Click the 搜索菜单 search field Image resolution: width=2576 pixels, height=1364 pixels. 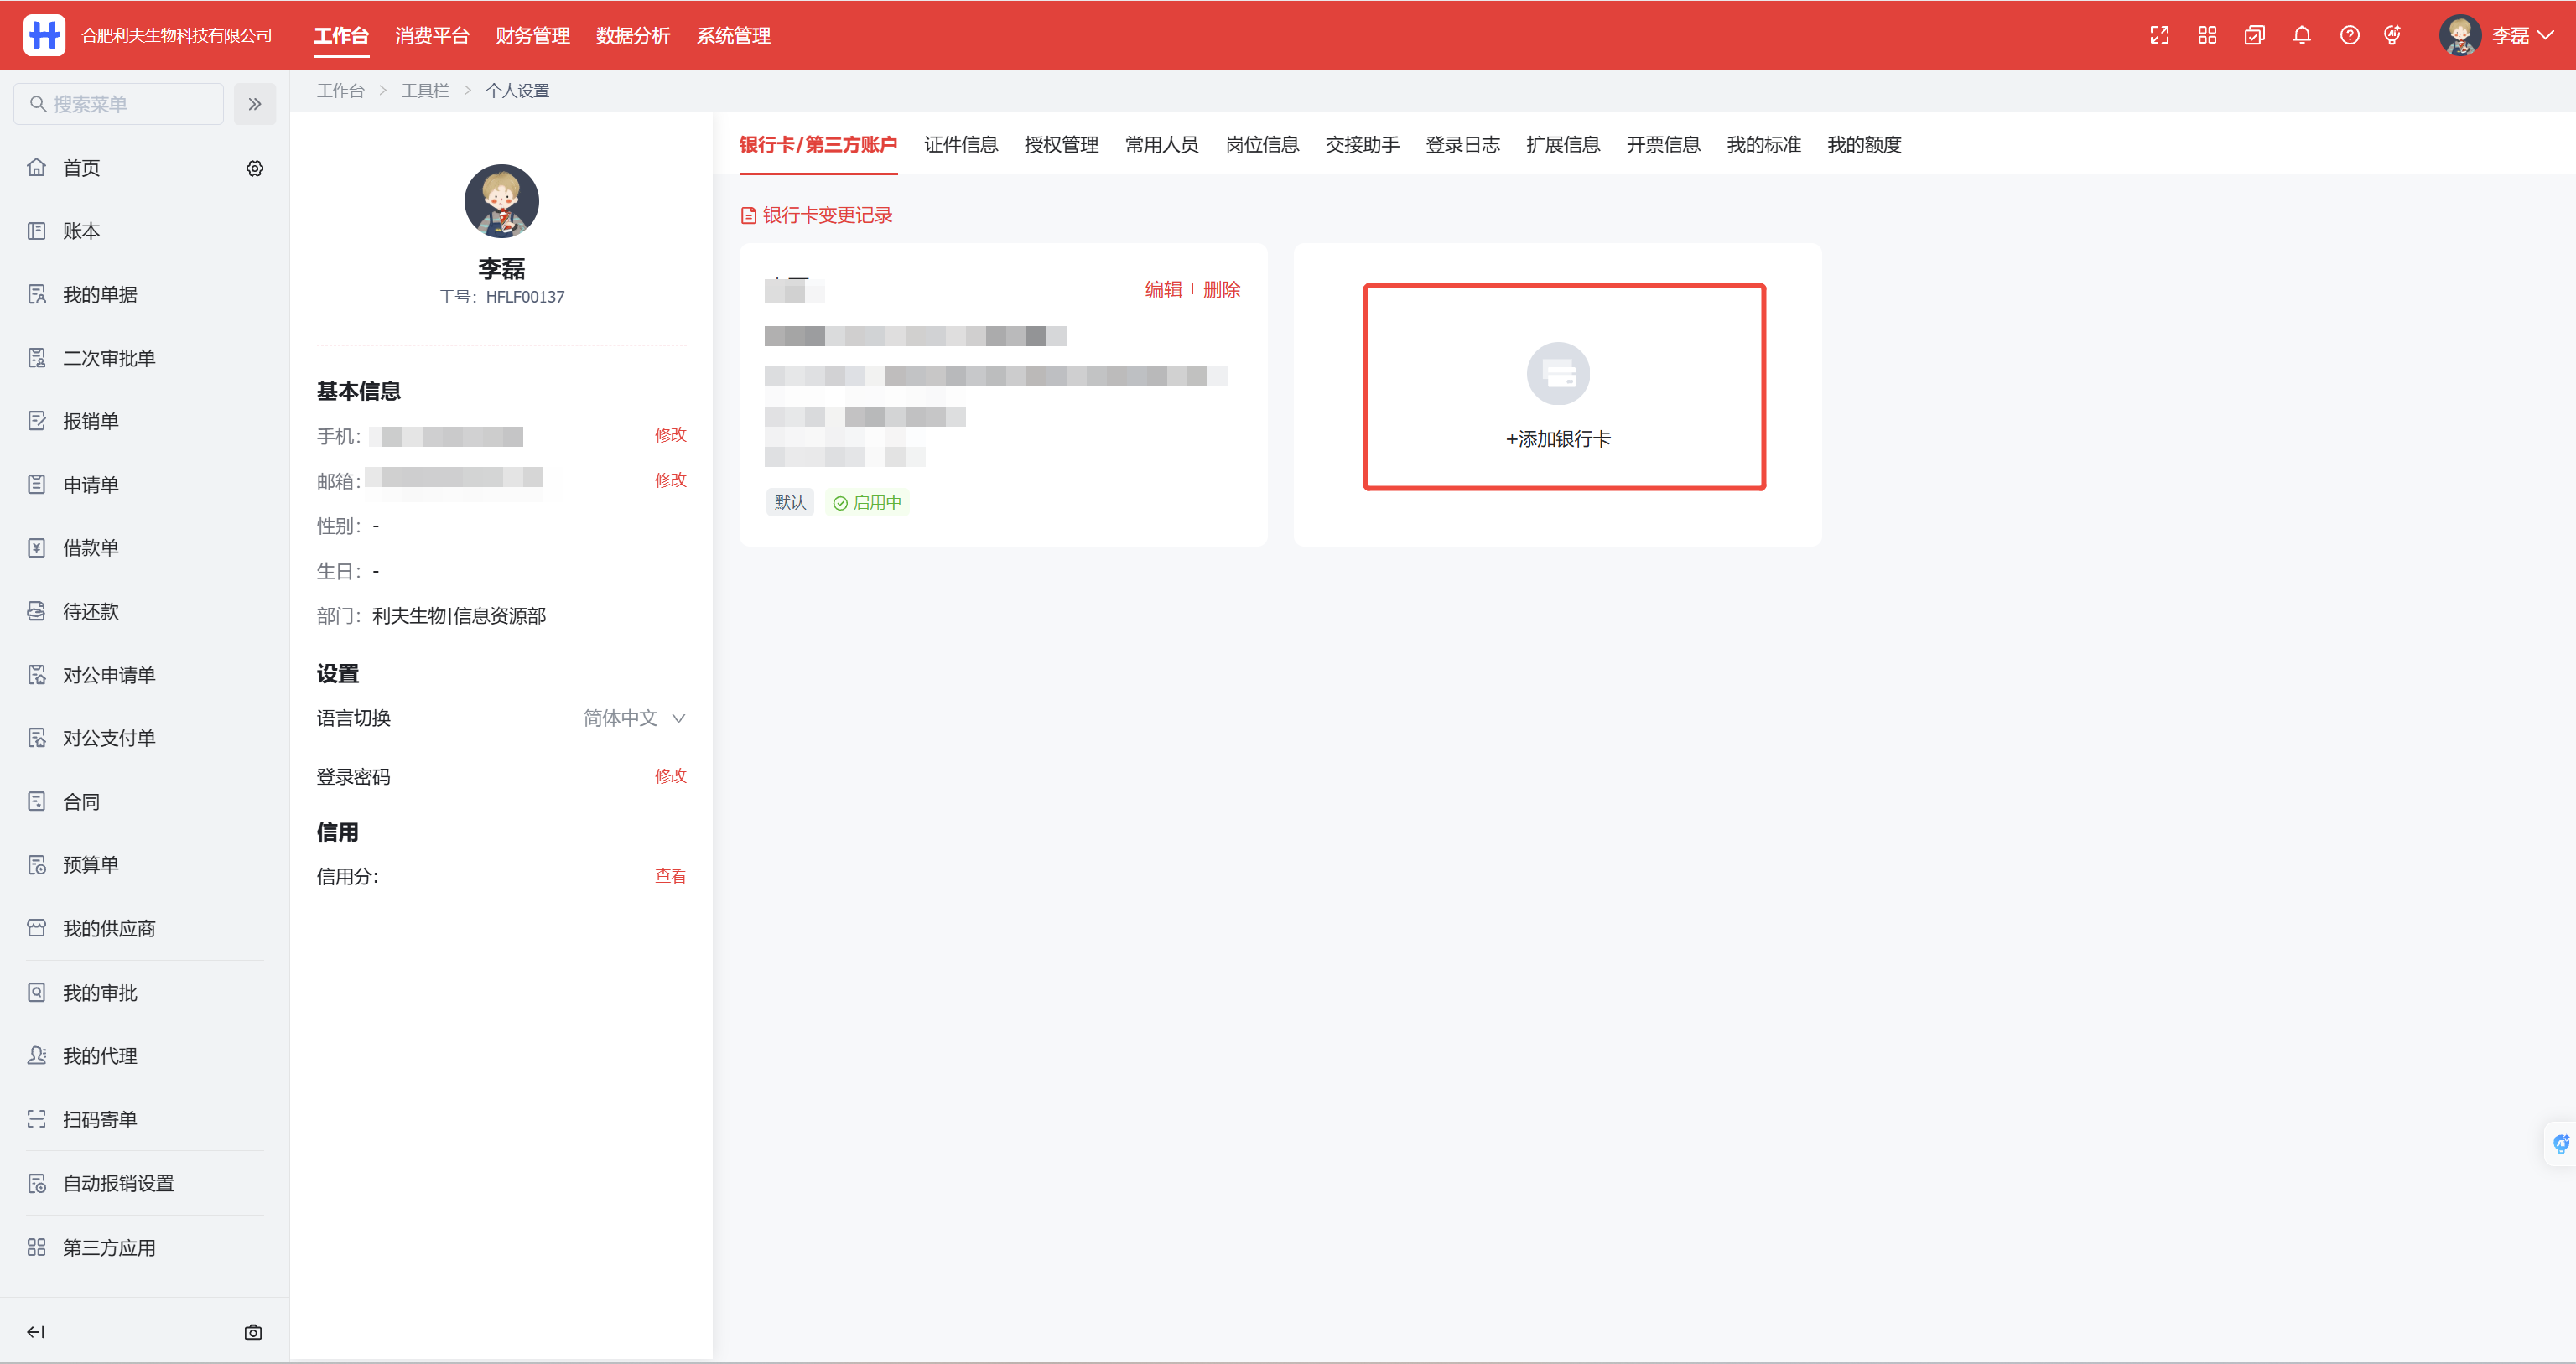(x=120, y=104)
